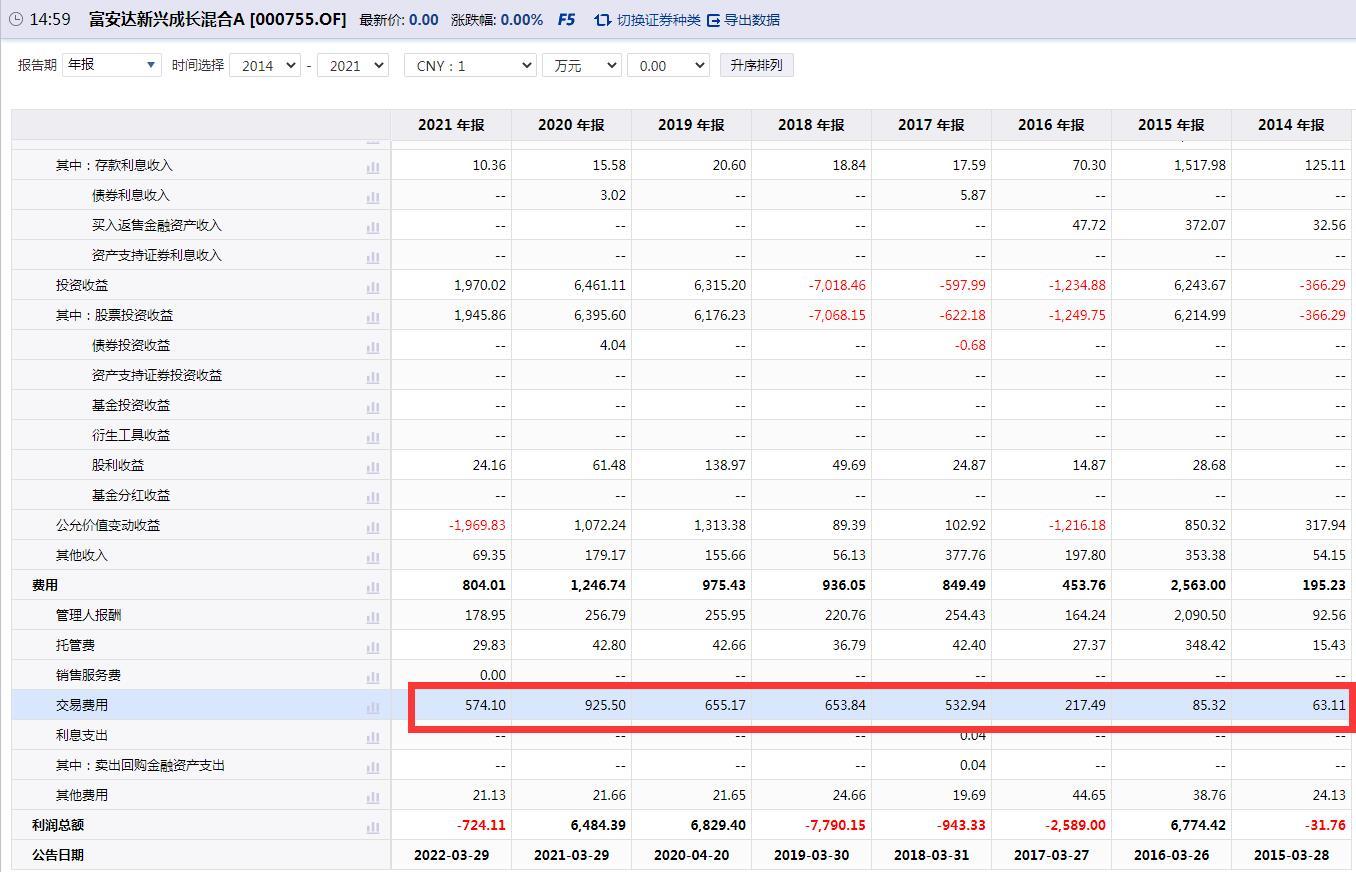This screenshot has height=872, width=1356.
Task: Expand the start year 2014 dropdown
Action: tap(264, 65)
